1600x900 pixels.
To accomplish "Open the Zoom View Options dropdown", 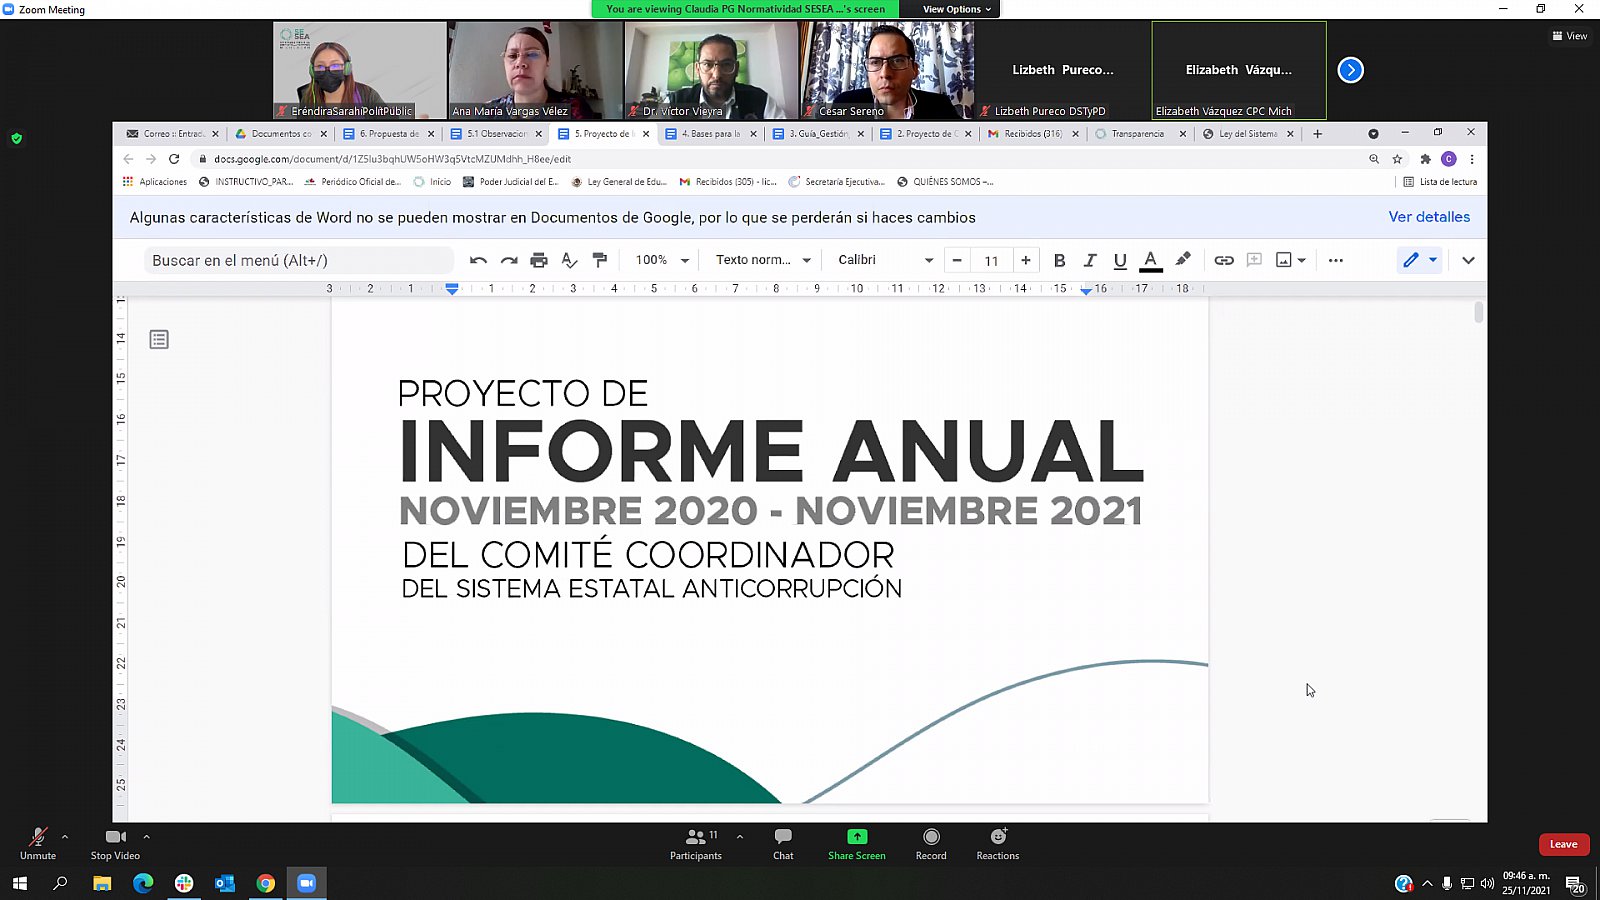I will (956, 9).
